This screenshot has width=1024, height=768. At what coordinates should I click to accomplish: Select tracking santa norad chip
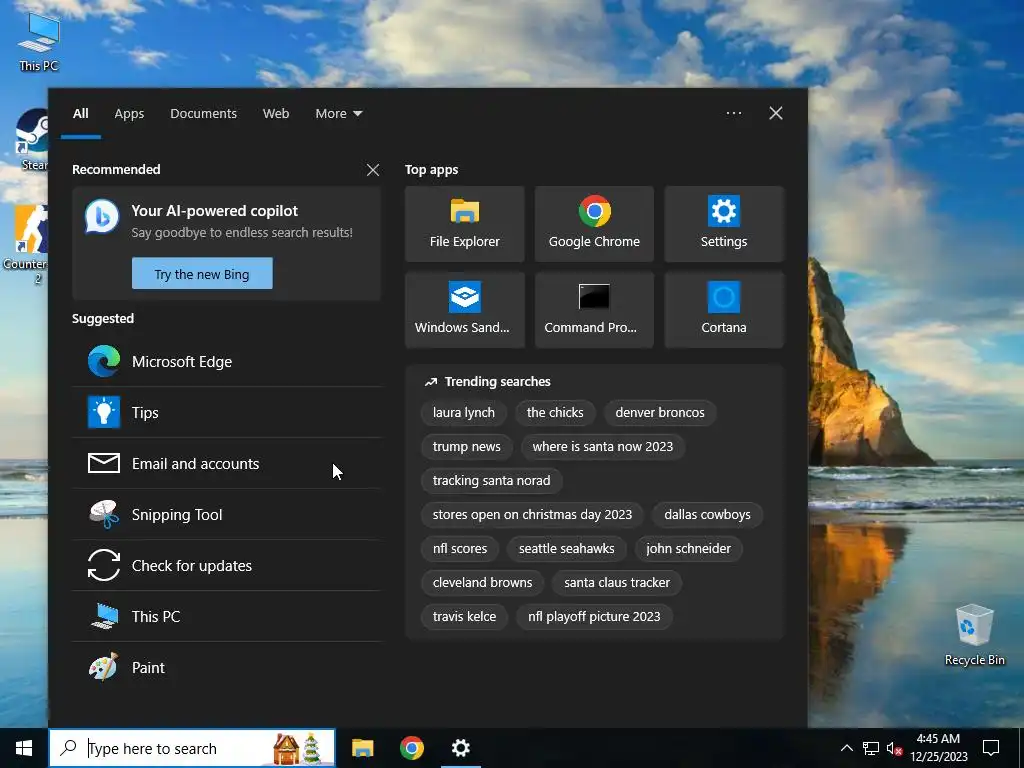(x=491, y=481)
